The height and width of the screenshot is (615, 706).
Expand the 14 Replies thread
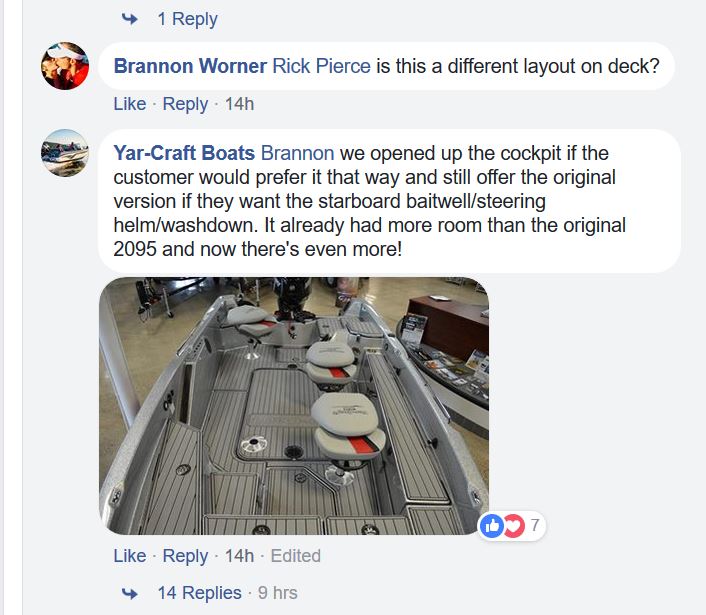(199, 593)
